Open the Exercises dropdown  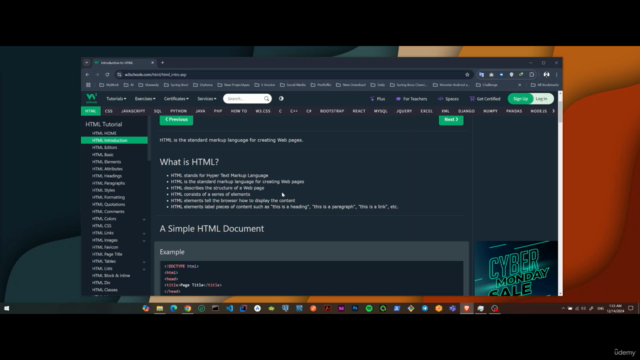[145, 99]
